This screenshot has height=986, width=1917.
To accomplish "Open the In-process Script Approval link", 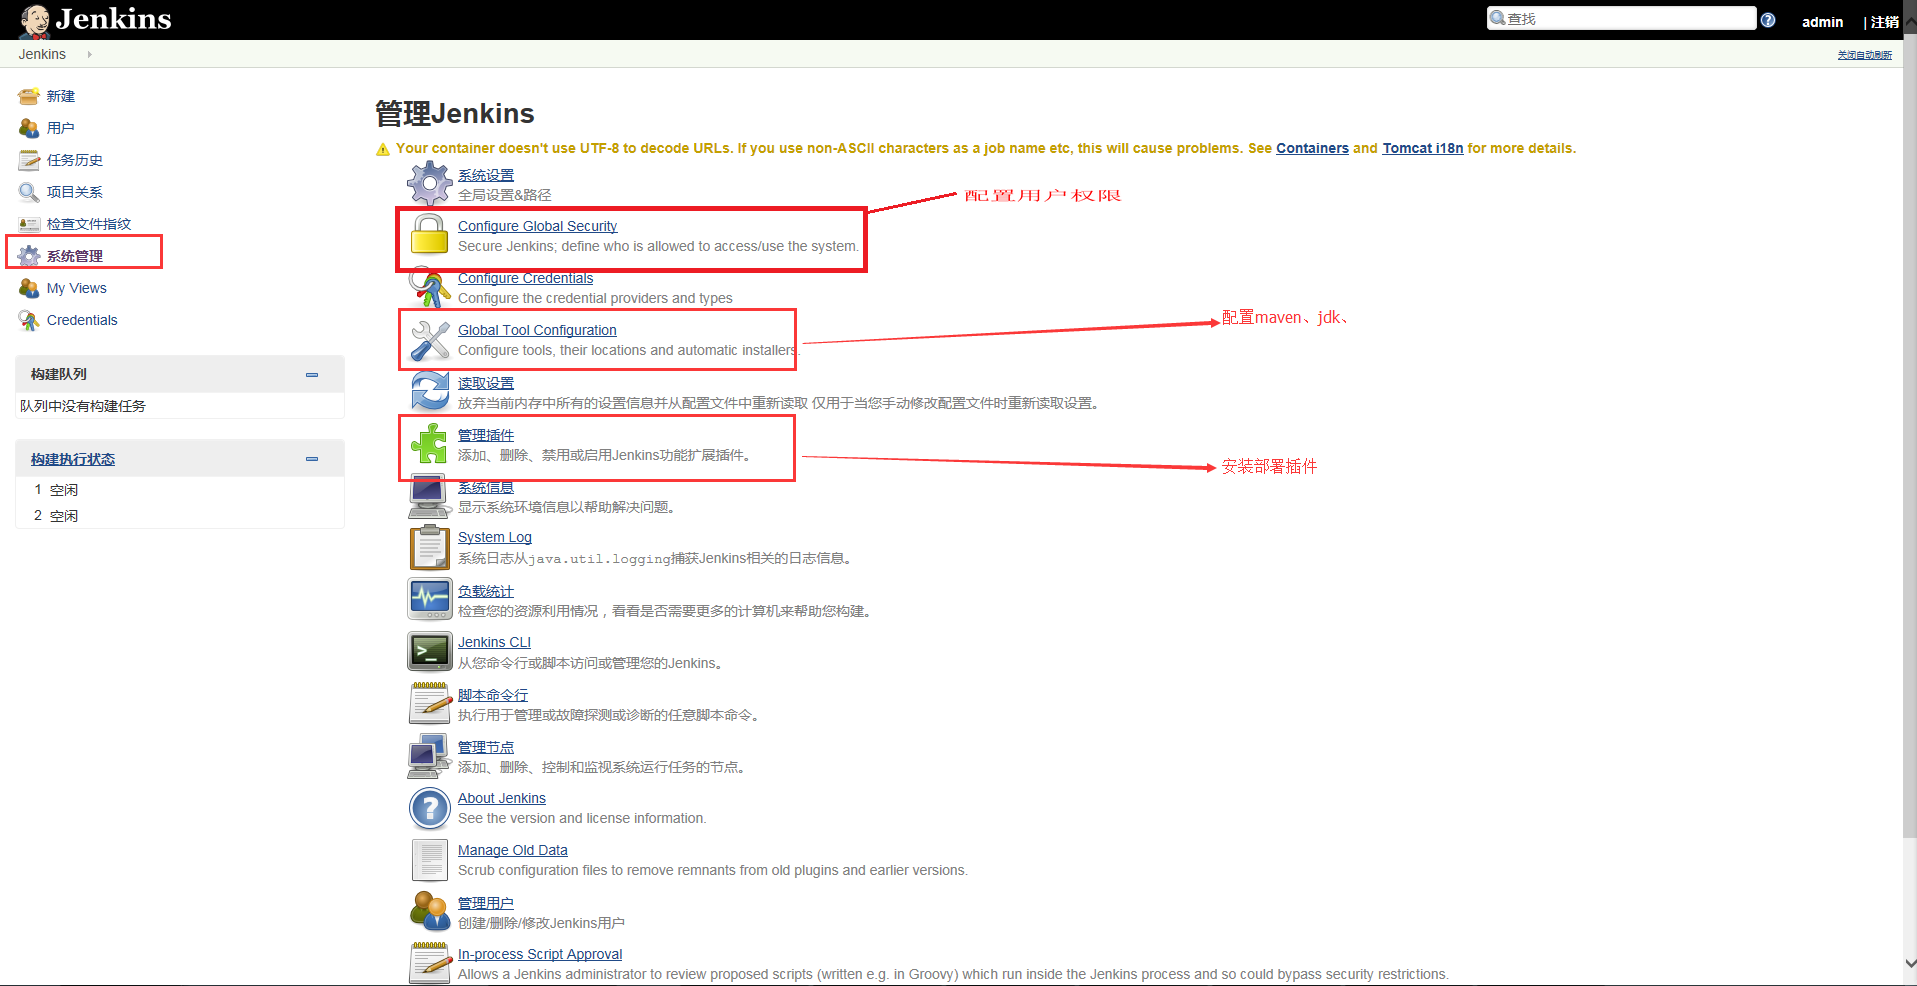I will tap(540, 954).
